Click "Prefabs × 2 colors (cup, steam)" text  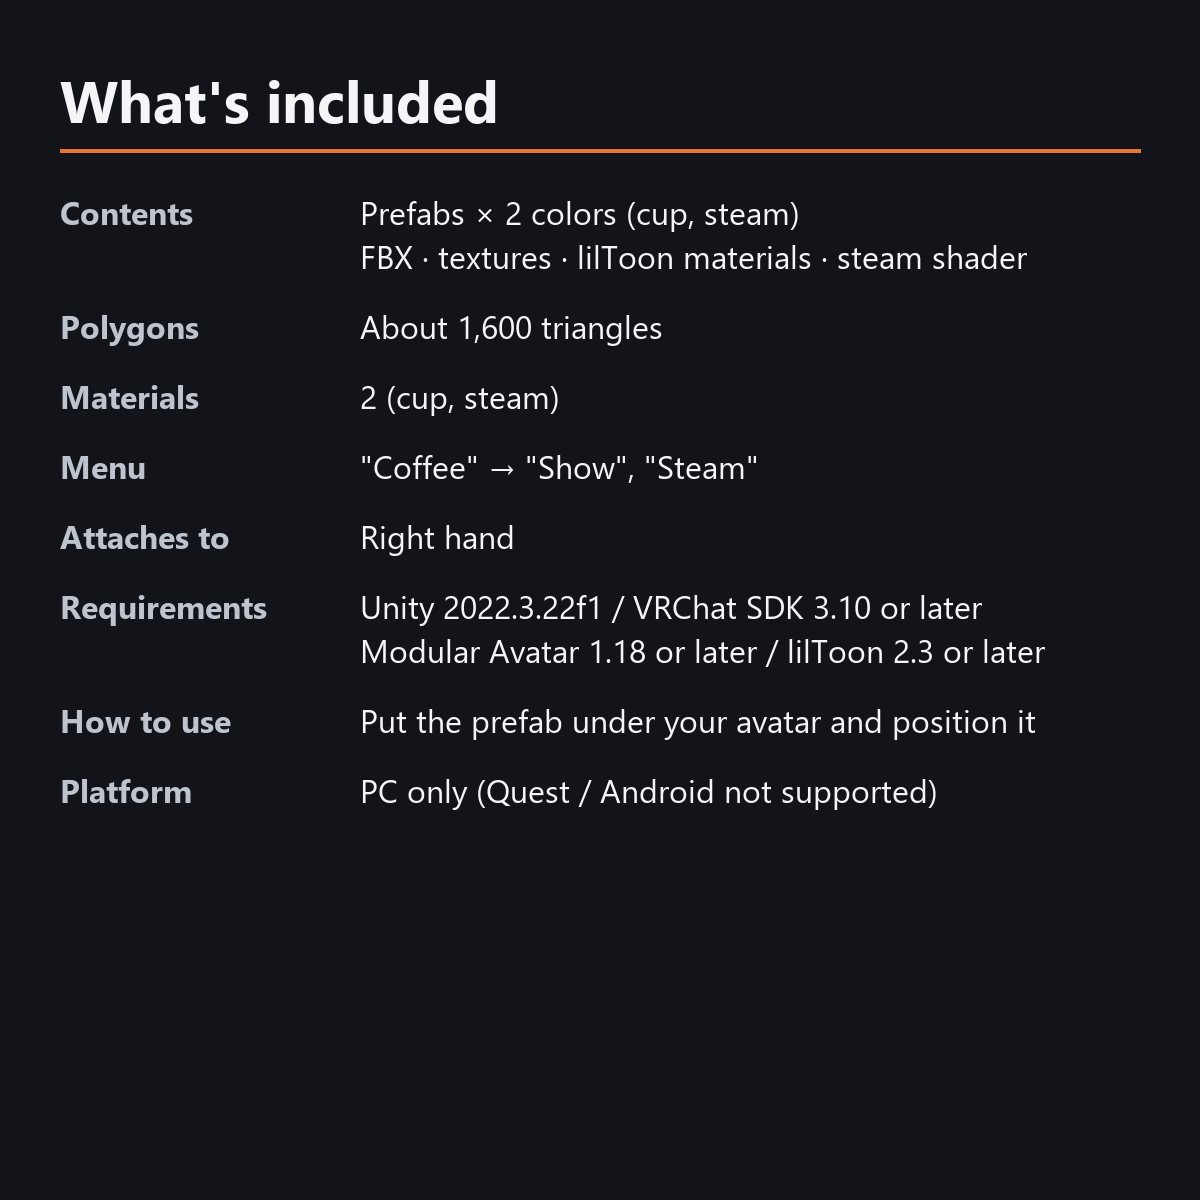(580, 215)
